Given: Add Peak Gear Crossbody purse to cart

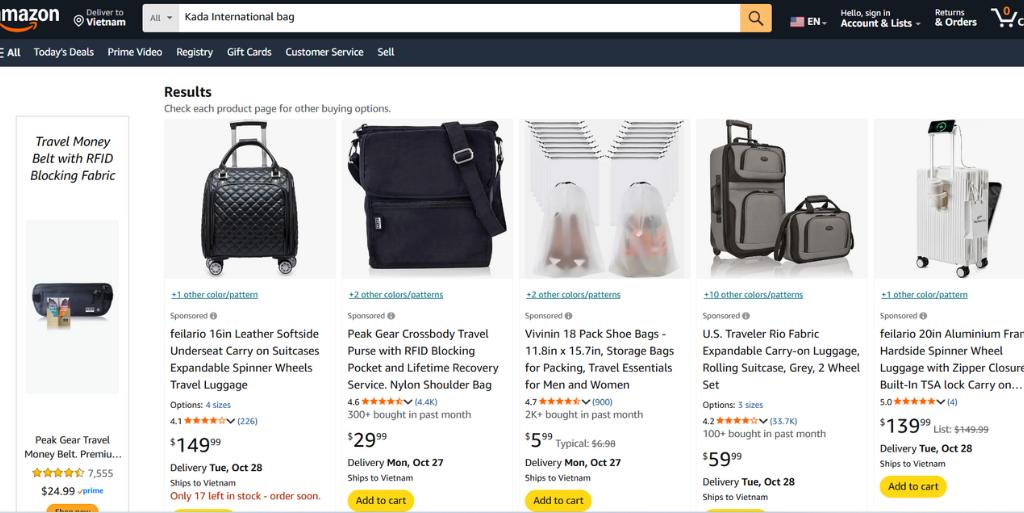Looking at the screenshot, I should pos(381,500).
